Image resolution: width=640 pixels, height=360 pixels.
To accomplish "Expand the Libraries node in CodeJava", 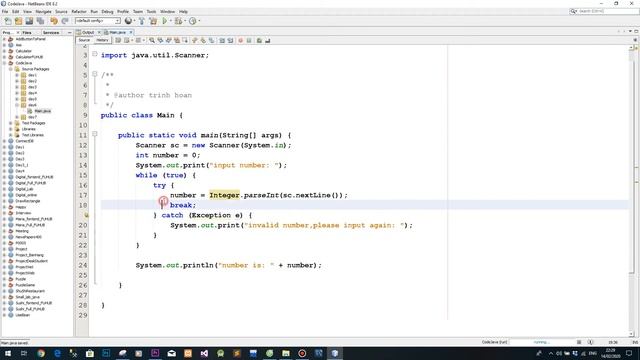I will coord(11,129).
